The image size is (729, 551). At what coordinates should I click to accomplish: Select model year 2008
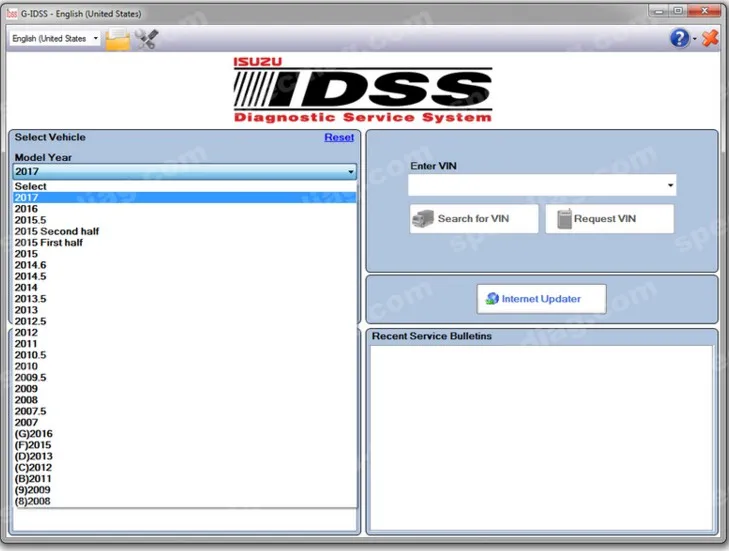click(x=185, y=400)
